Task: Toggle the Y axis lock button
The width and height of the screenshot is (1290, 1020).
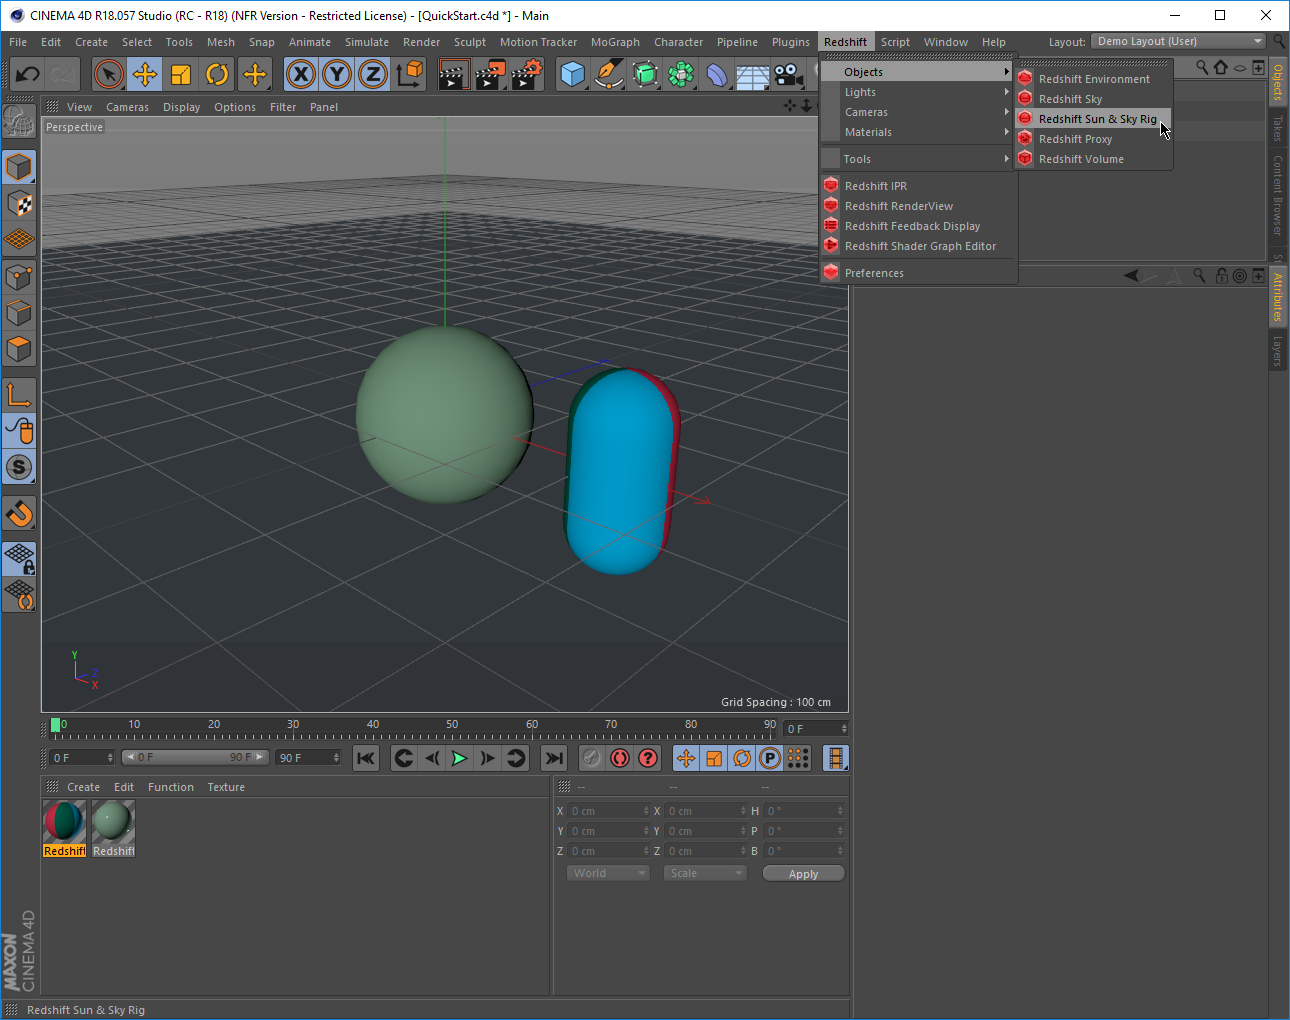Action: (x=337, y=74)
